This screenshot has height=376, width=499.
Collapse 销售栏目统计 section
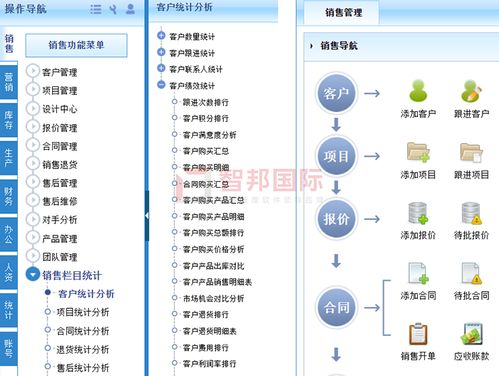[x=33, y=274]
